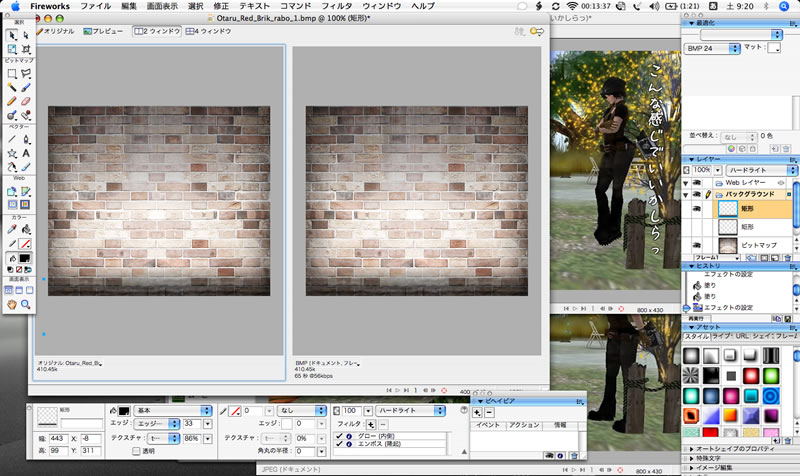The height and width of the screenshot is (476, 800).
Task: Select the Hand tool
Action: pos(11,303)
